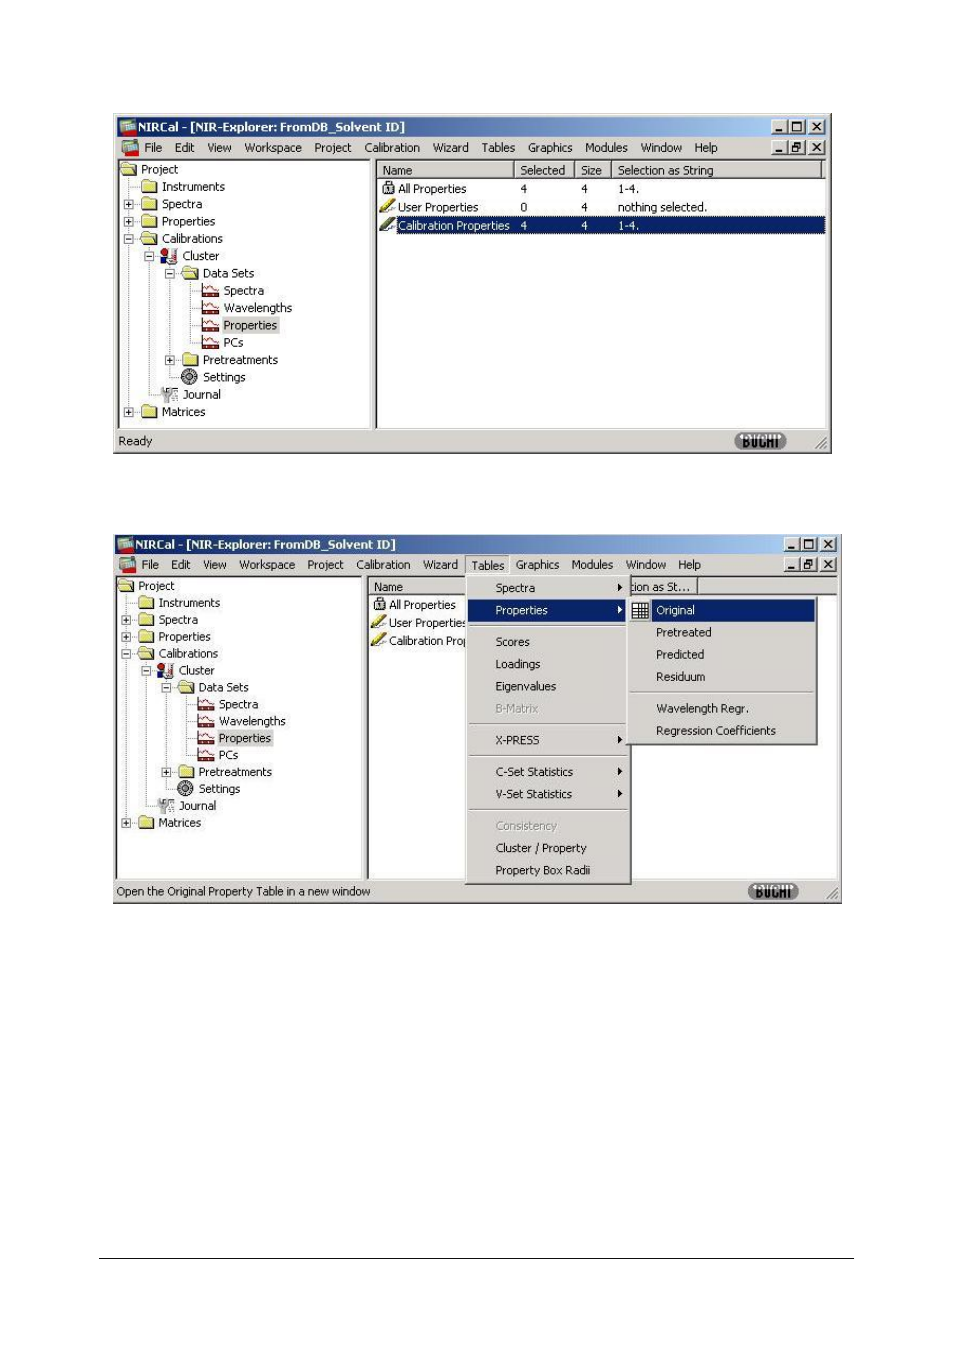Click Selection as String column header
955x1350 pixels.
(716, 171)
